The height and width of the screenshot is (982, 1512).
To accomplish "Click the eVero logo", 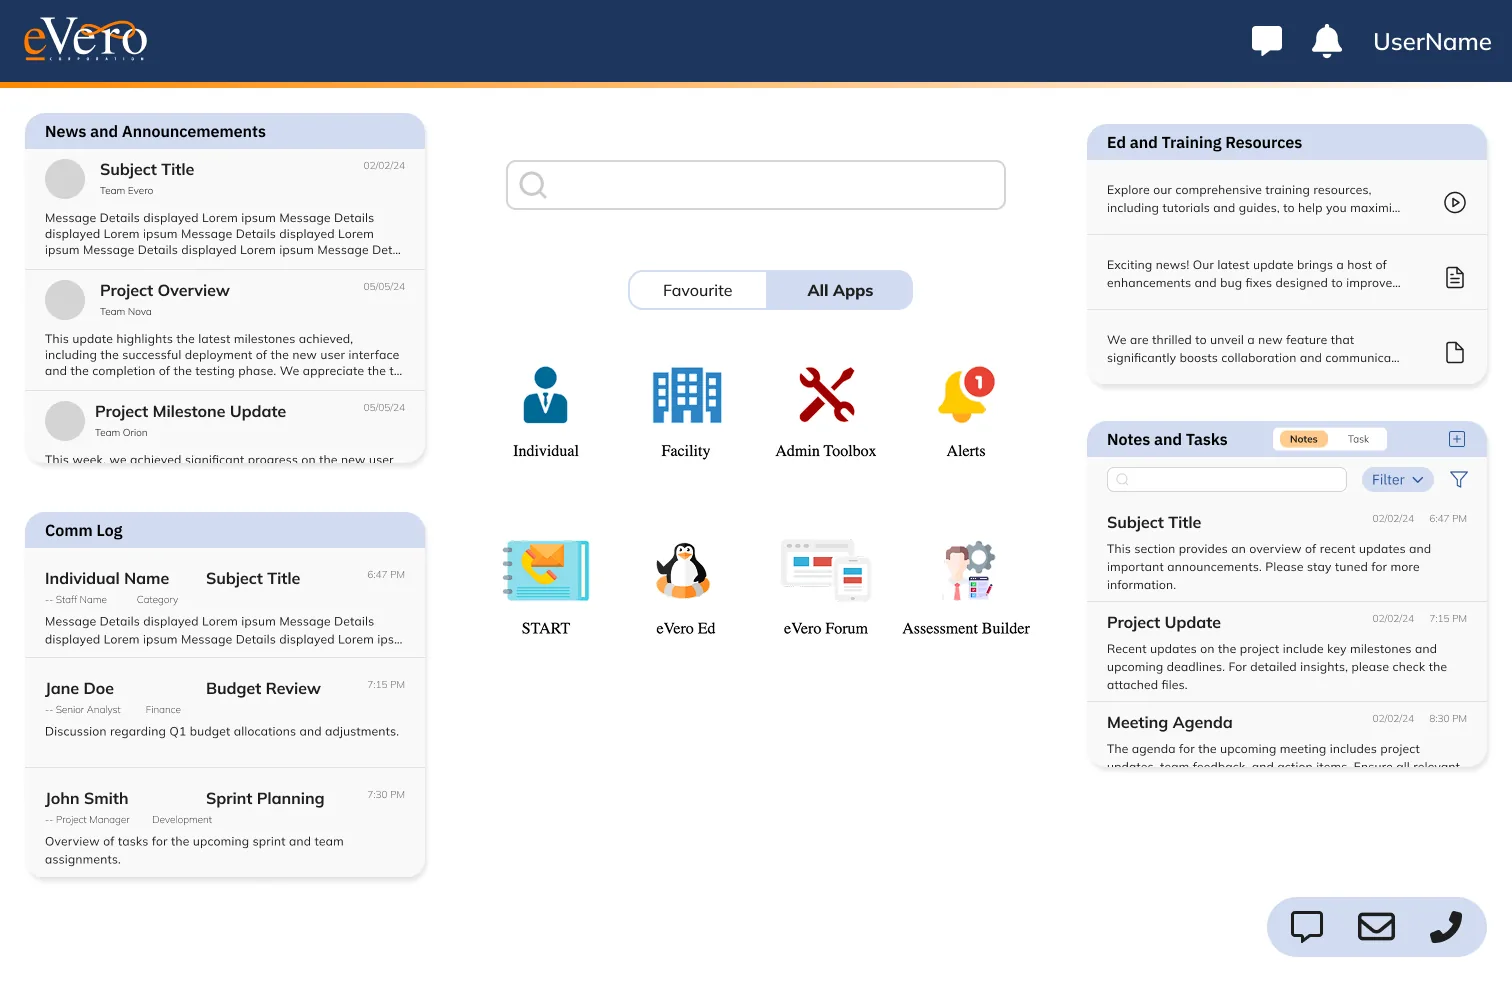I will point(86,40).
